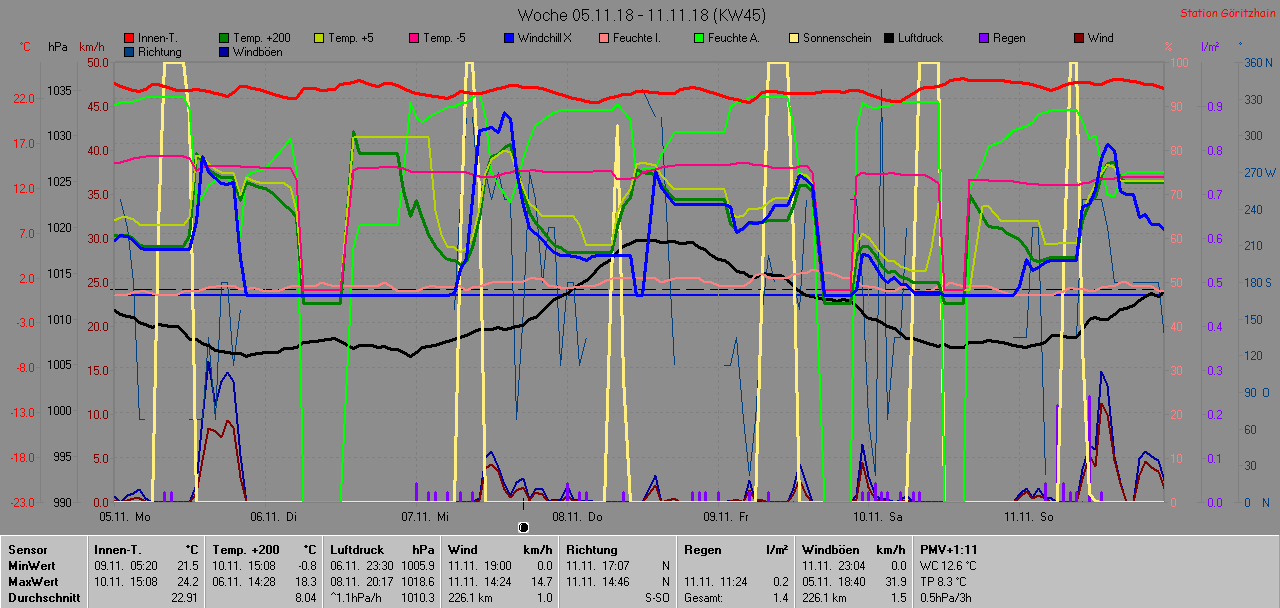Click the 'Station Göritzhain' label
The image size is (1280, 608).
[x=1226, y=14]
